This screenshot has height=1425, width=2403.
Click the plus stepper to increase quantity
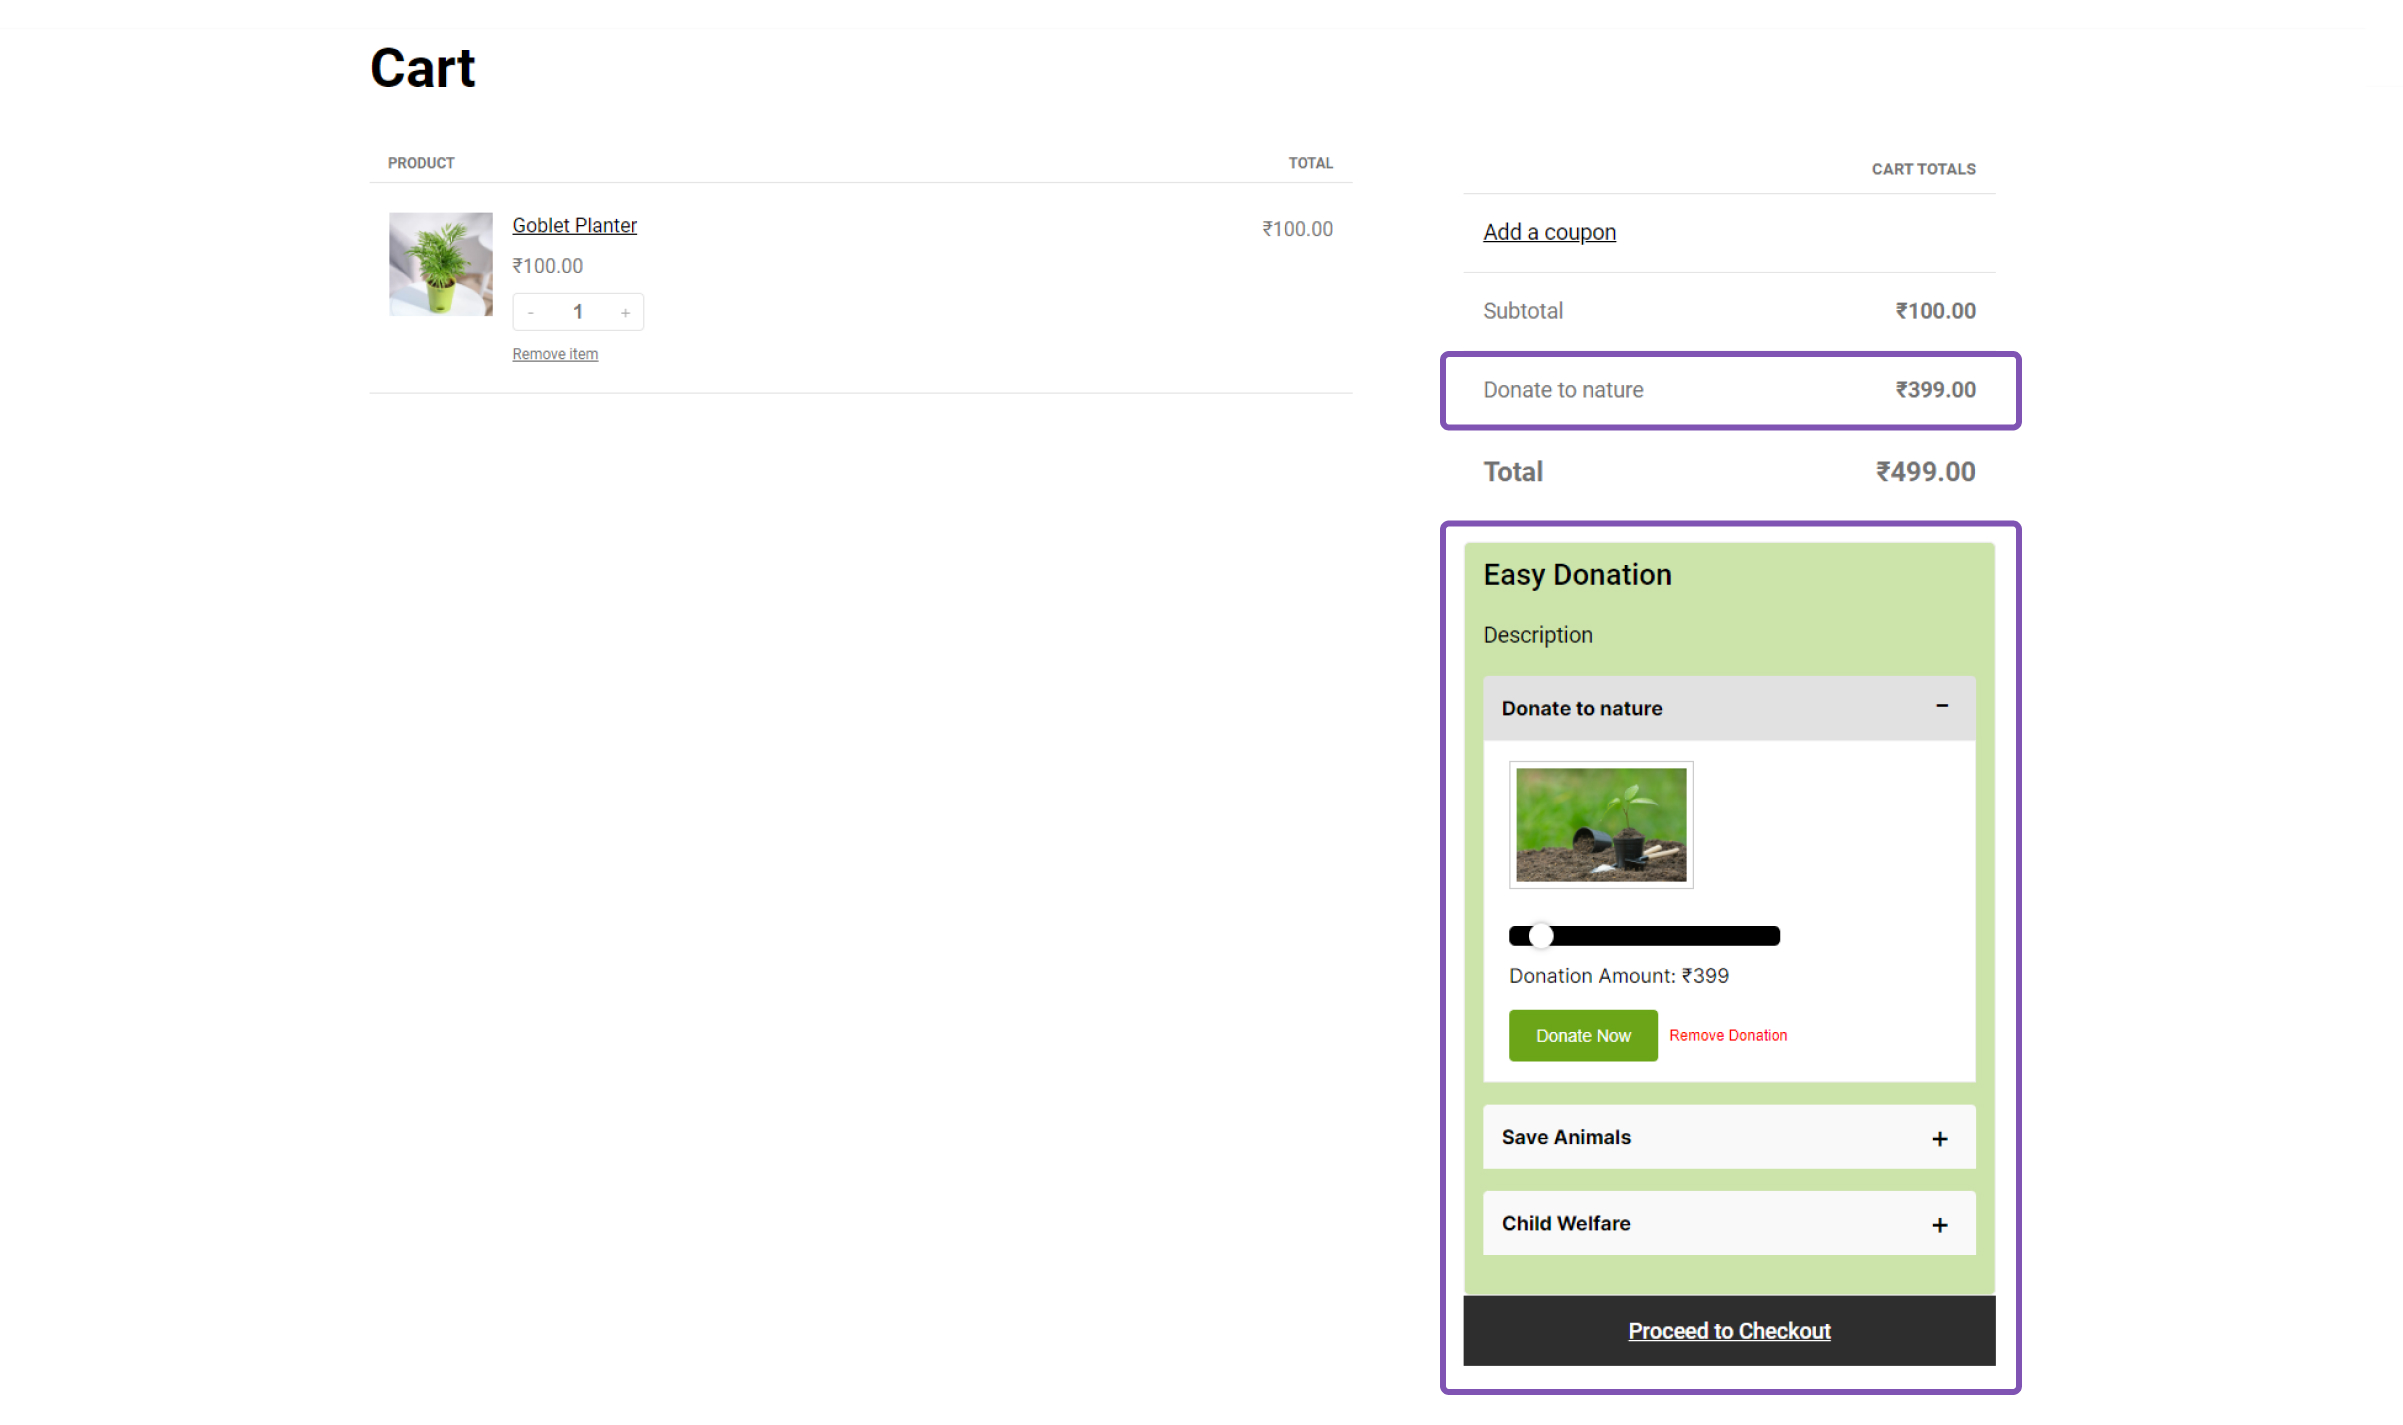pos(625,311)
